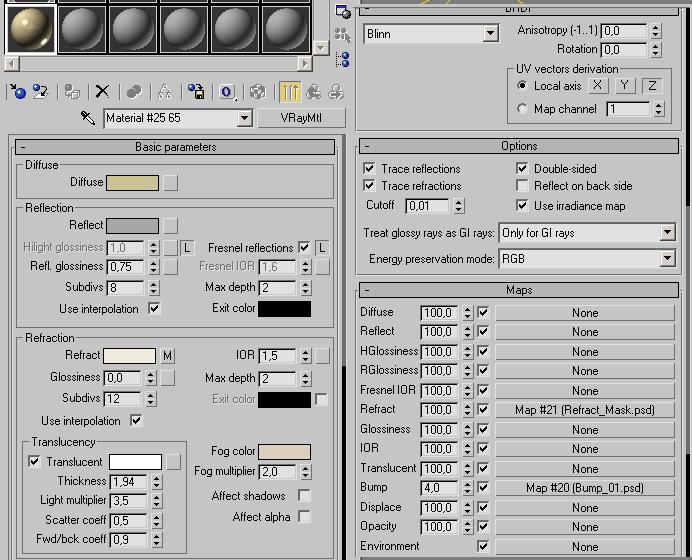Click the Diffuse color swatch
692x560 pixels.
click(x=132, y=183)
